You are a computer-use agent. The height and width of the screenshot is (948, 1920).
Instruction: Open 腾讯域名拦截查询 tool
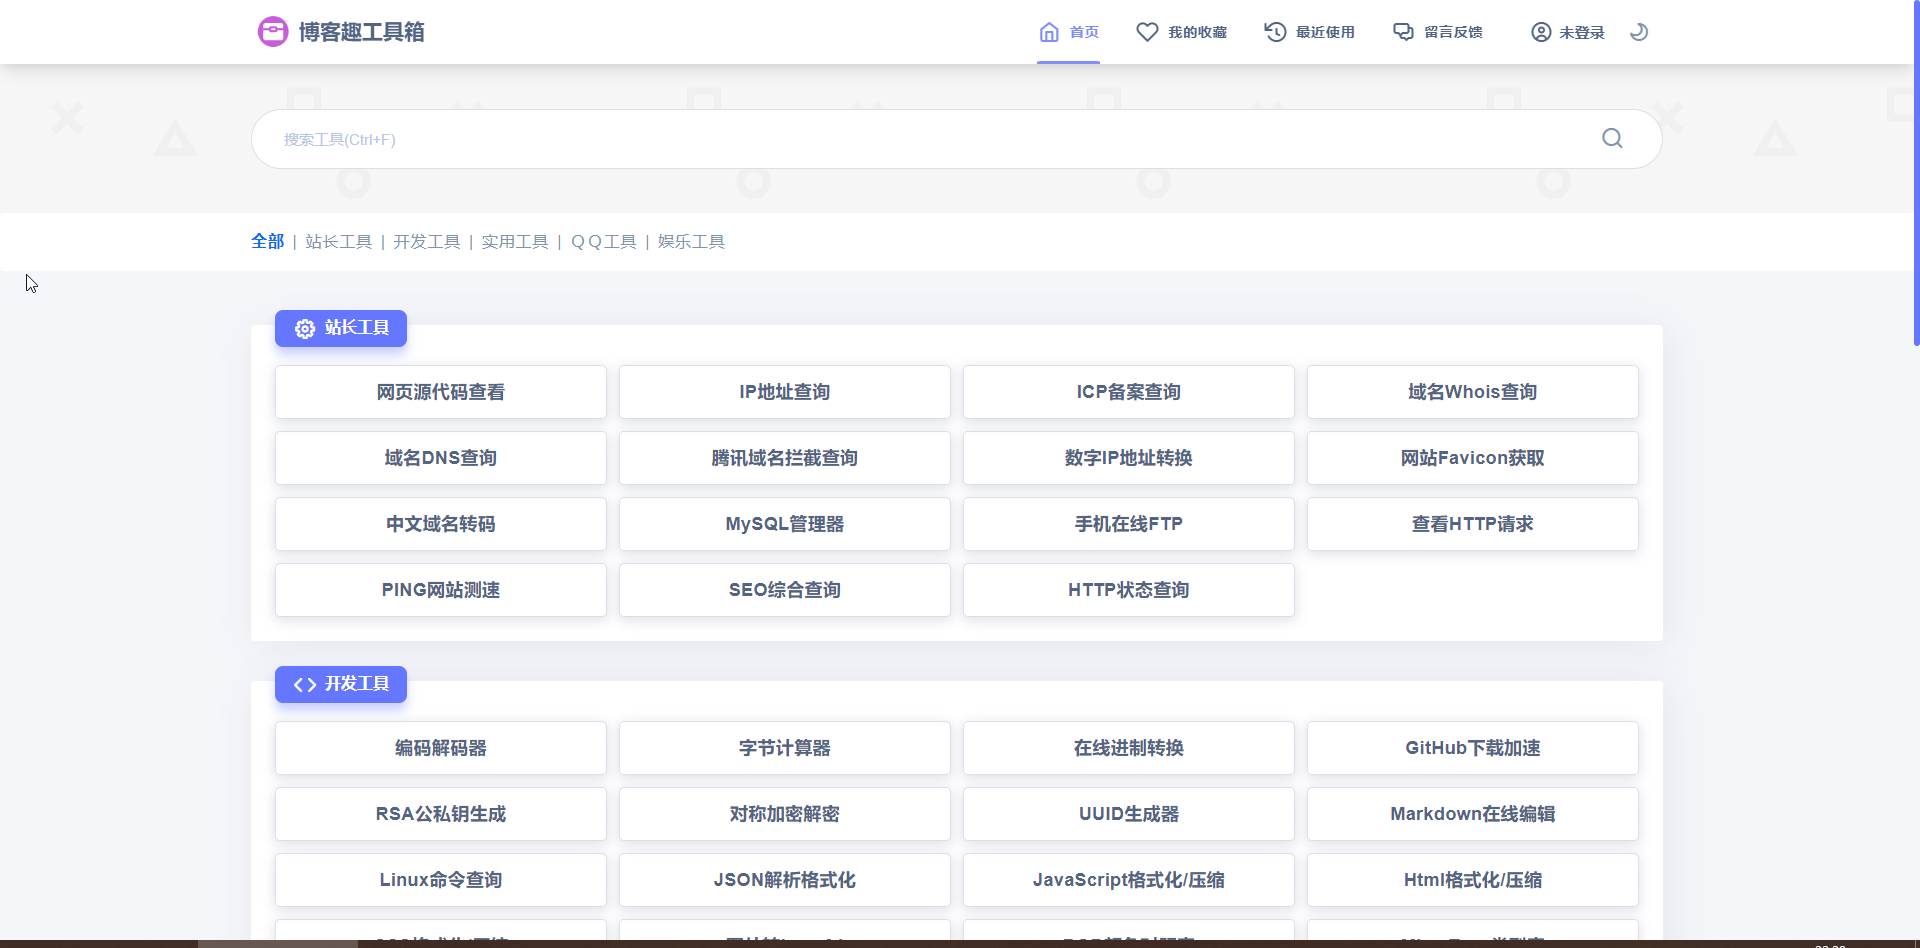pyautogui.click(x=785, y=458)
